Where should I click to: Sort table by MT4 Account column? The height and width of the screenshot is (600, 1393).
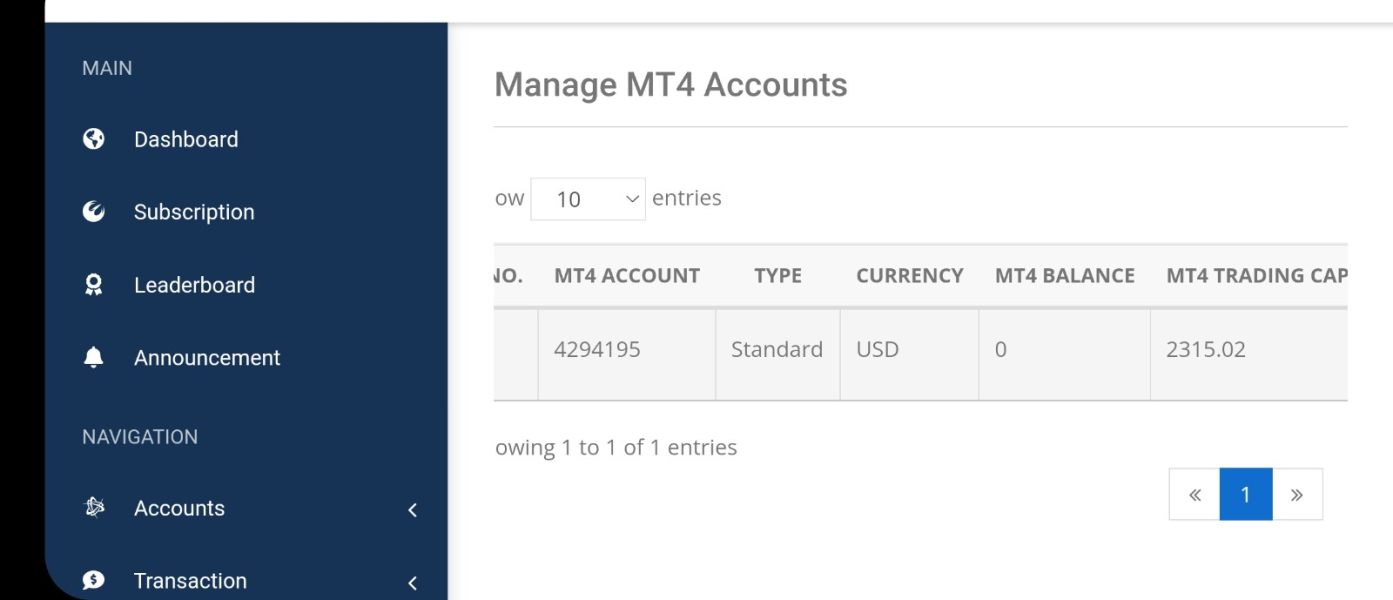(x=627, y=276)
